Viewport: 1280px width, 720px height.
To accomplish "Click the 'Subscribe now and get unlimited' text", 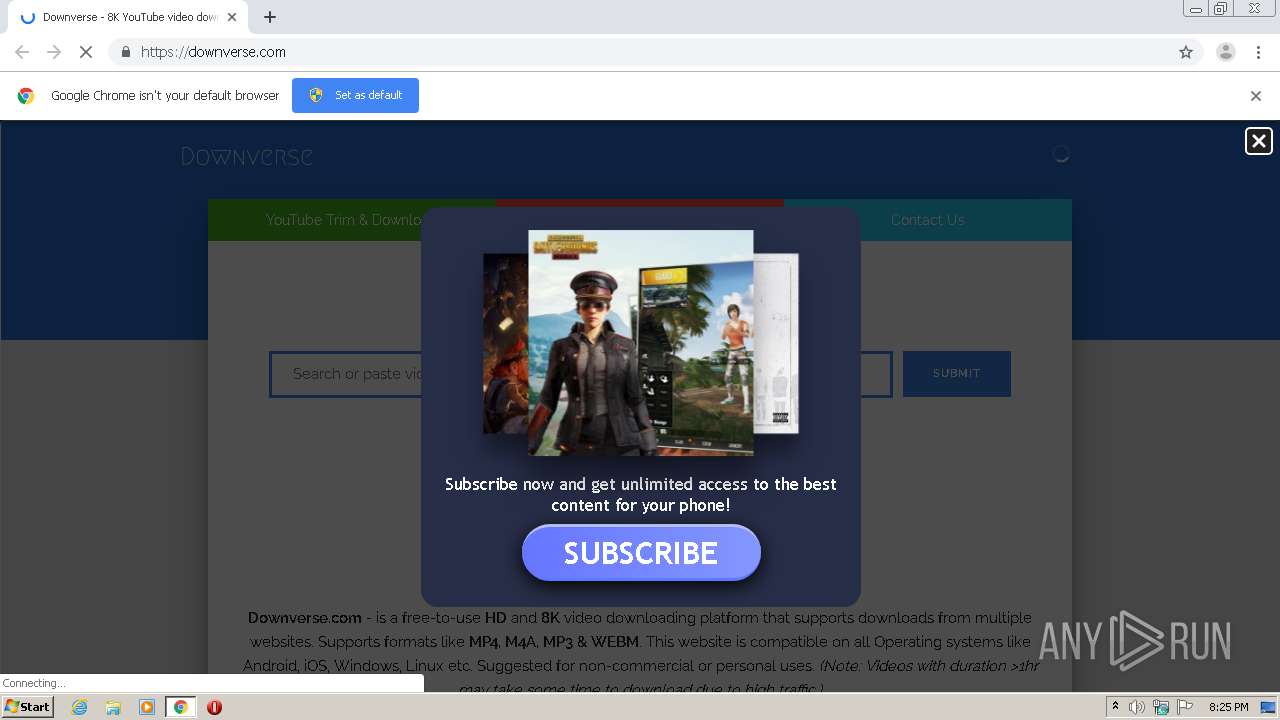I will click(640, 494).
